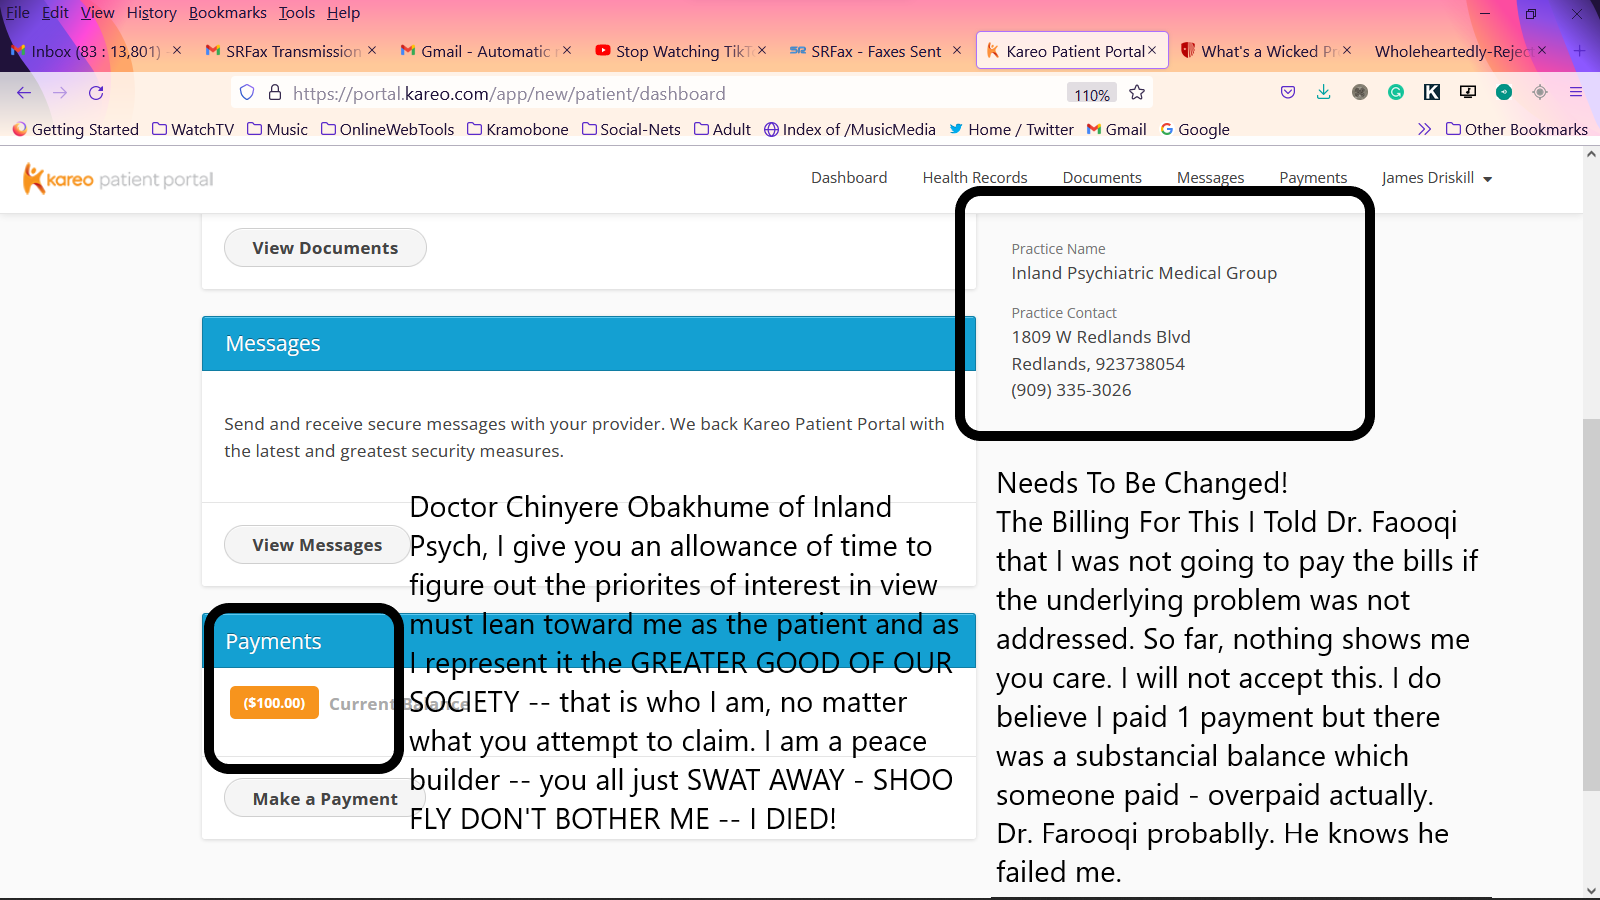Go forward with the browser forward arrow
1600x900 pixels.
pyautogui.click(x=60, y=93)
